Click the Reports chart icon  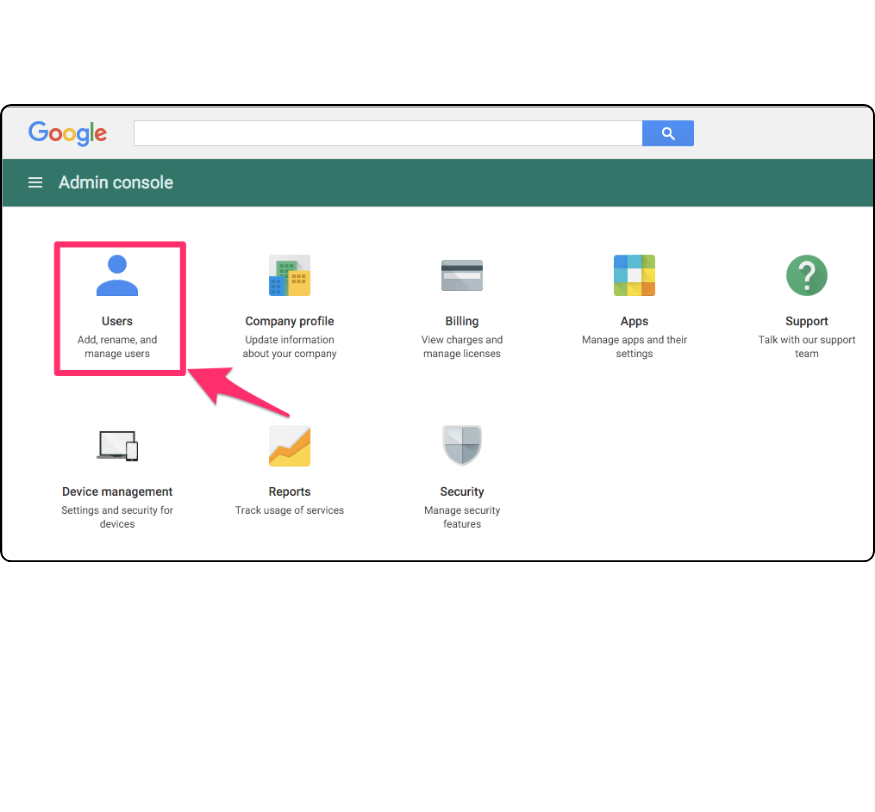coord(289,446)
